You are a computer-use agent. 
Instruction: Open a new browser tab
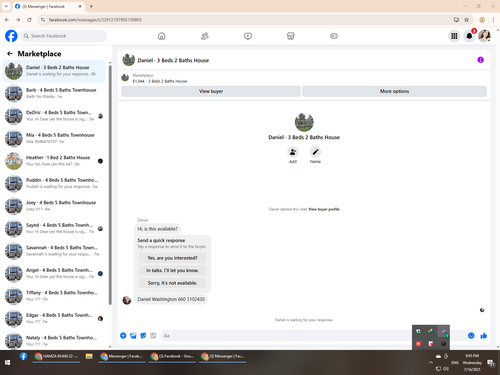pyautogui.click(x=91, y=6)
